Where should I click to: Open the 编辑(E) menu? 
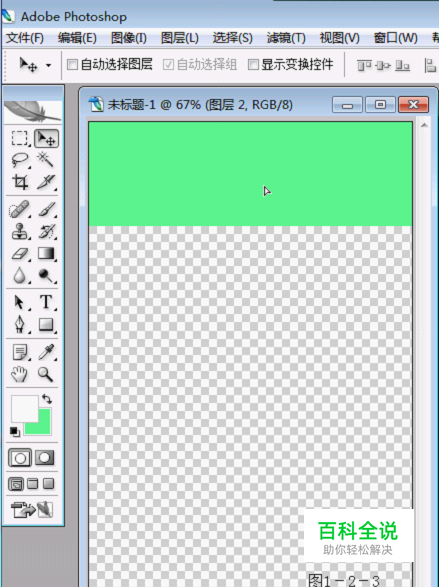tap(77, 38)
